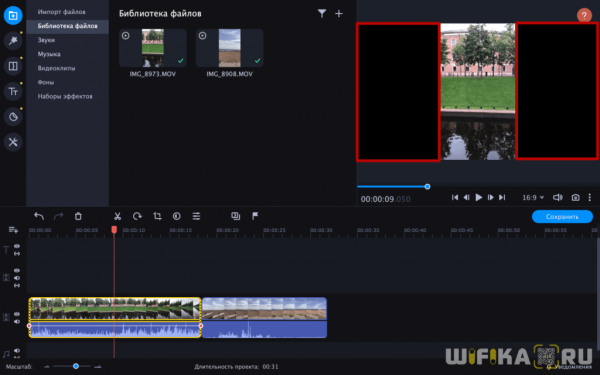Screen dimensions: 600x375
Task: Click the Сохранить button
Action: click(x=562, y=217)
